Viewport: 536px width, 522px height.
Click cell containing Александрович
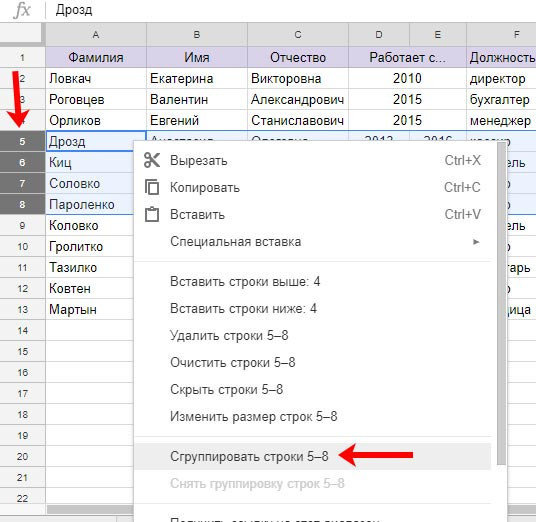[298, 99]
